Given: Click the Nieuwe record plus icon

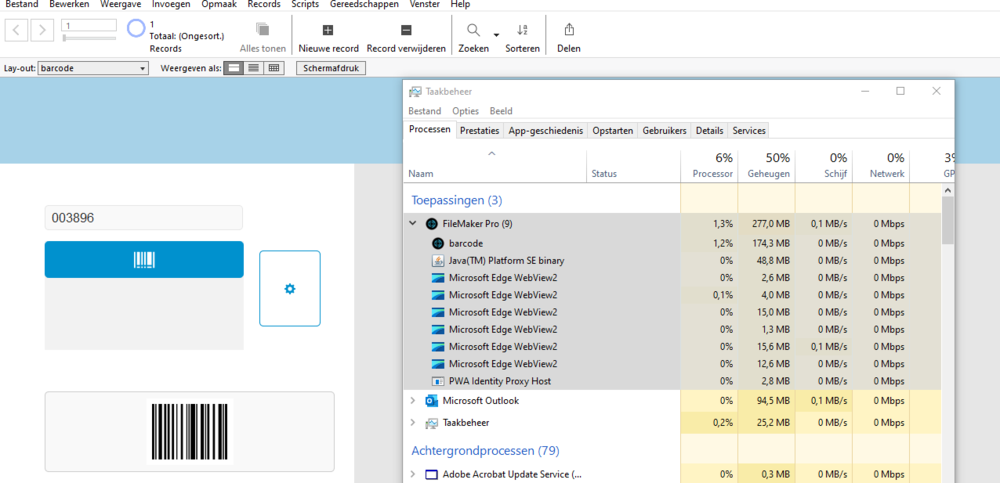Looking at the screenshot, I should coord(328,31).
